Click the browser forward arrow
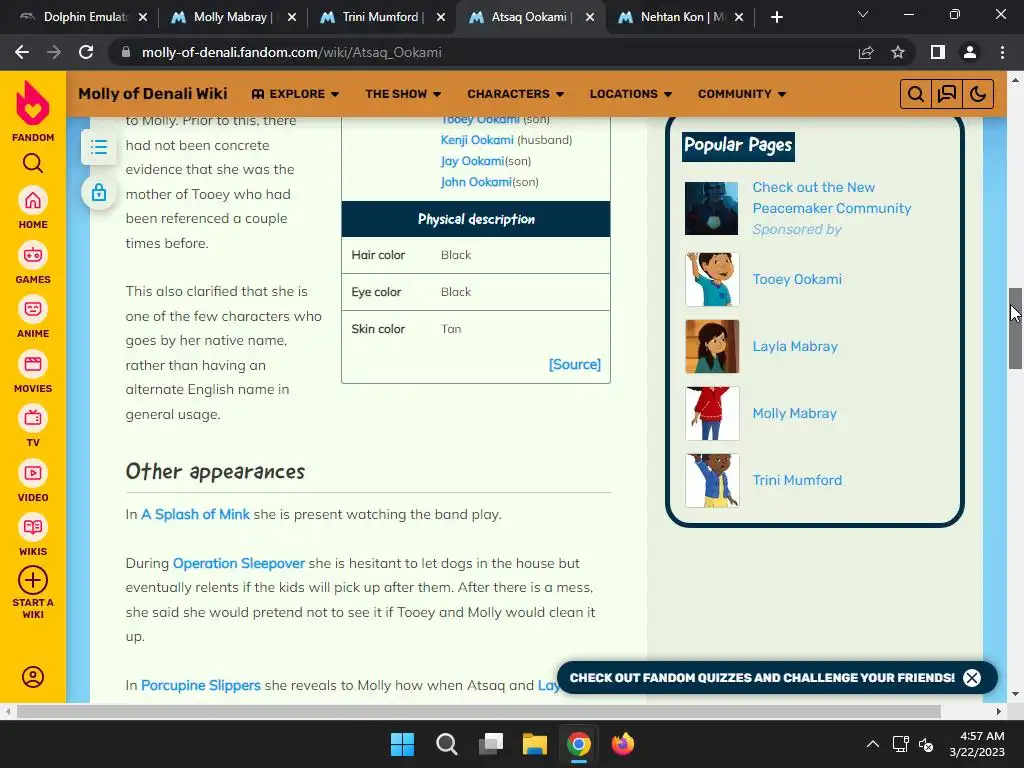Viewport: 1024px width, 768px height. click(54, 52)
